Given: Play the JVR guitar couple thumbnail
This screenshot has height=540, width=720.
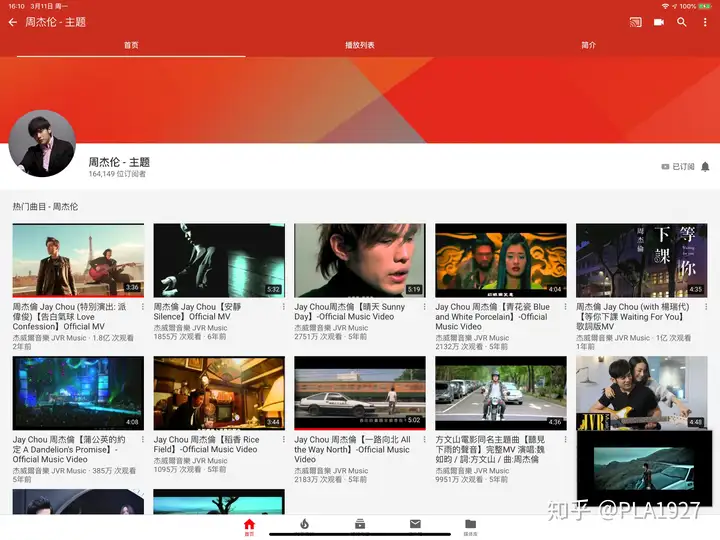Looking at the screenshot, I should coord(641,393).
